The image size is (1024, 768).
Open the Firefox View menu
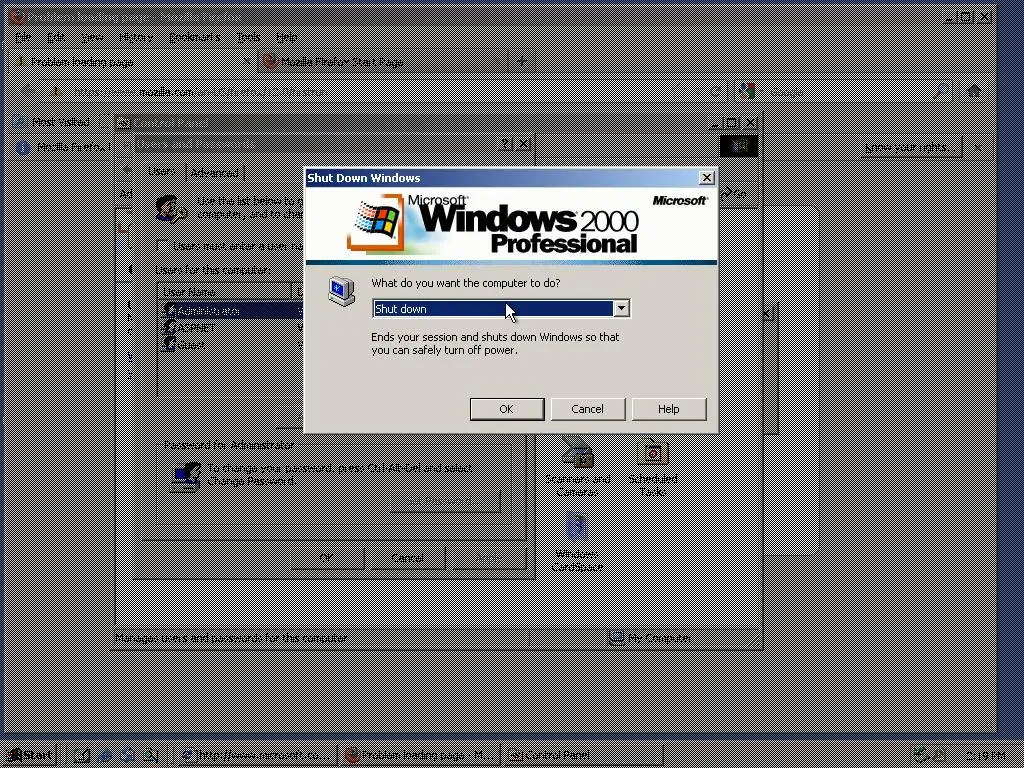pos(92,37)
